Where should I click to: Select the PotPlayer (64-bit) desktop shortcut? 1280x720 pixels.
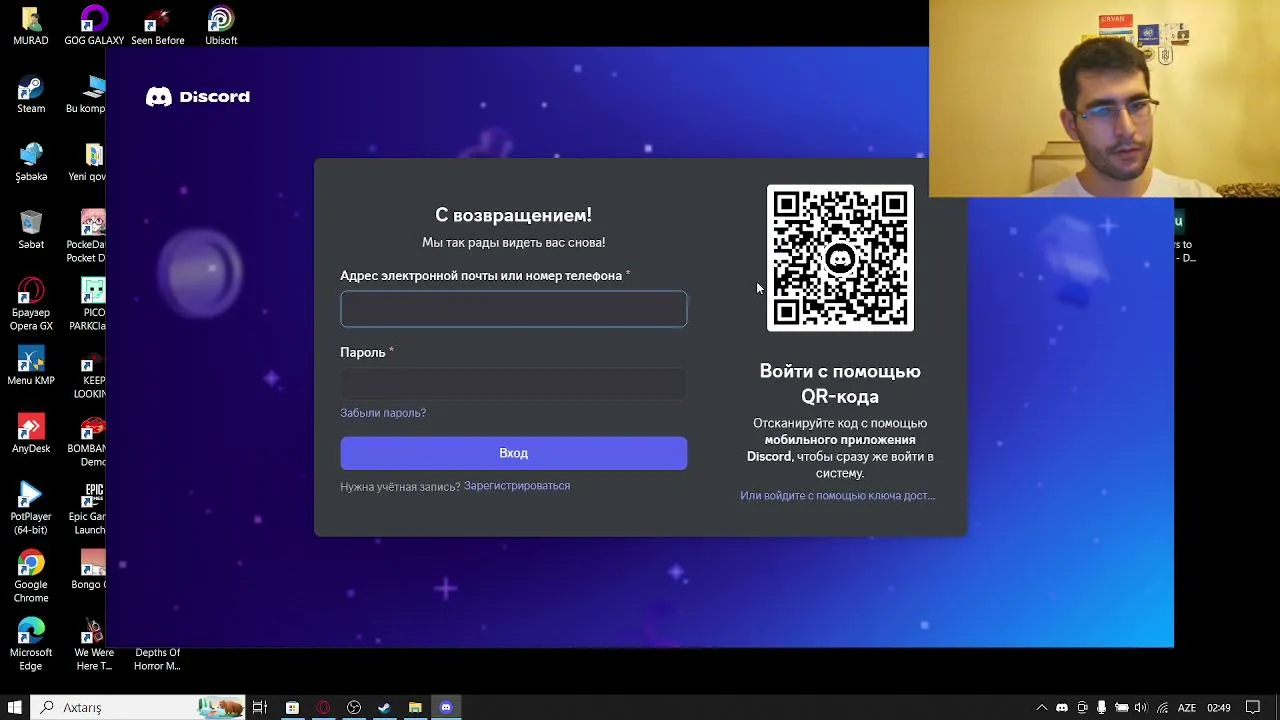31,509
